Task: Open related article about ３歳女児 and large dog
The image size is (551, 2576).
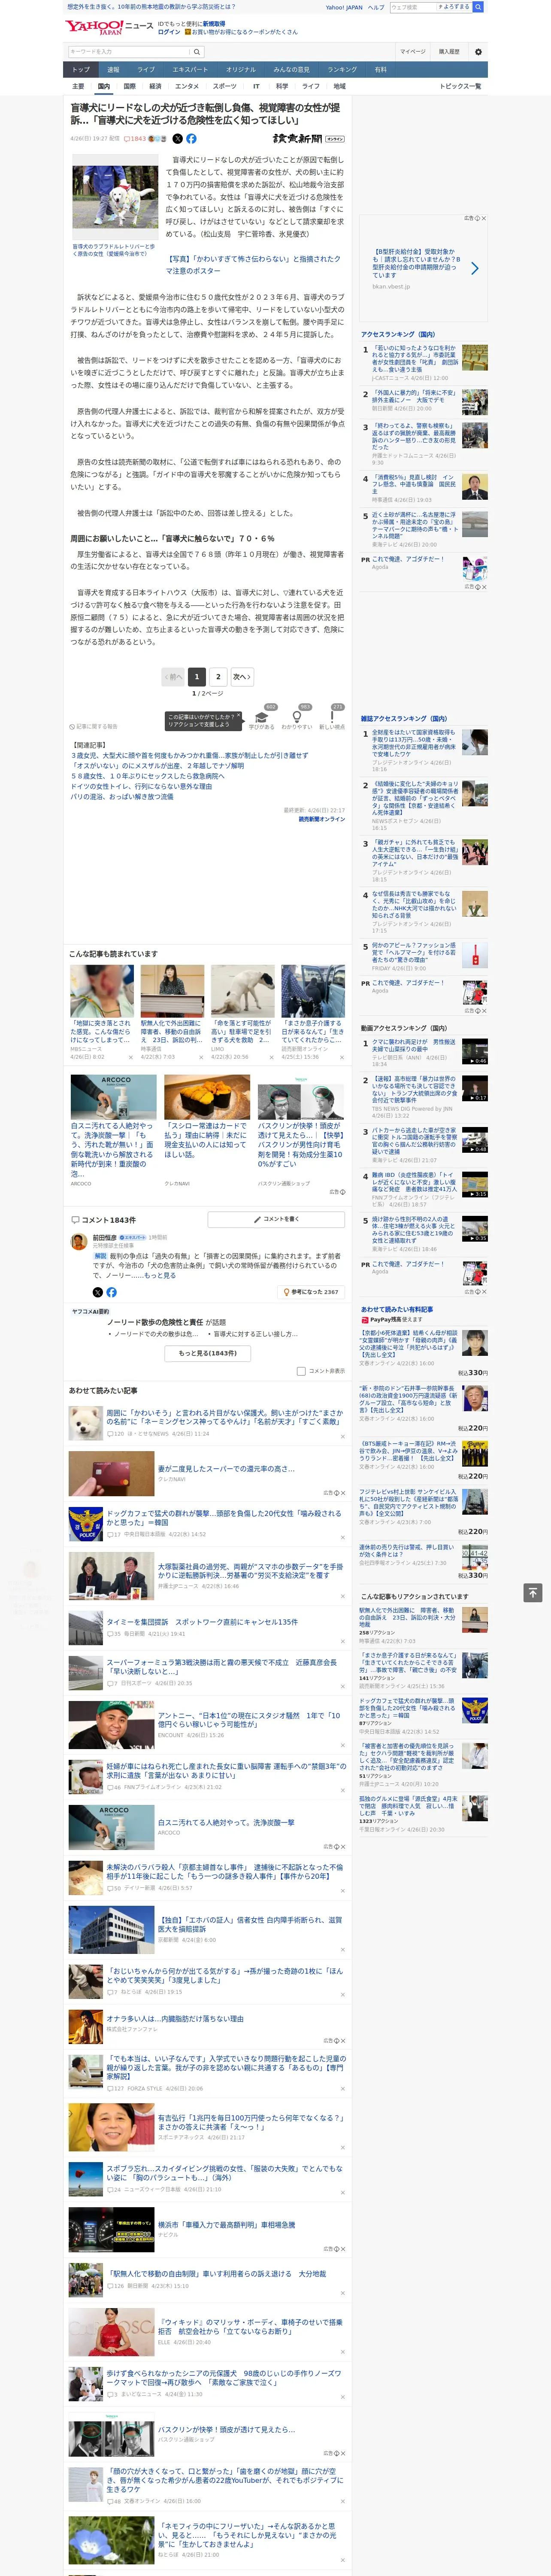Action: (189, 755)
